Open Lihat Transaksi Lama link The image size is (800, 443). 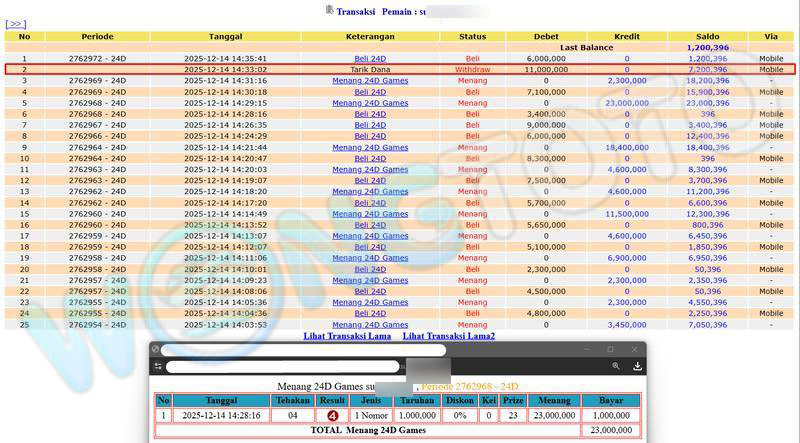[x=347, y=336]
